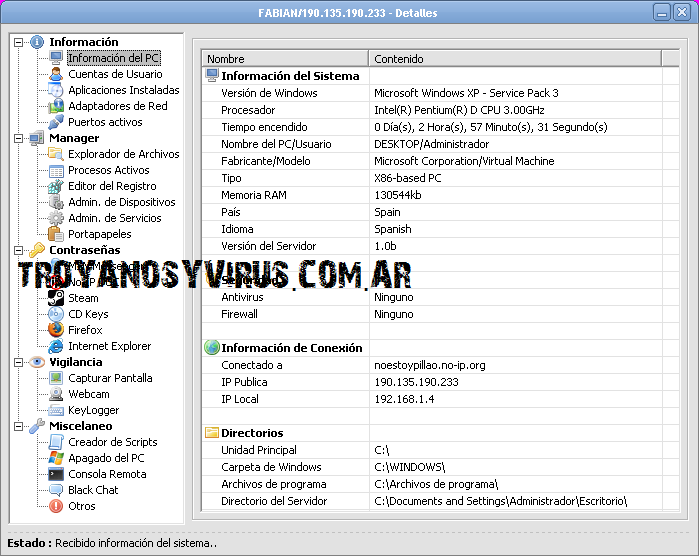
Task: Click the folder icon beside Explorador de Archivos
Action: [56, 154]
